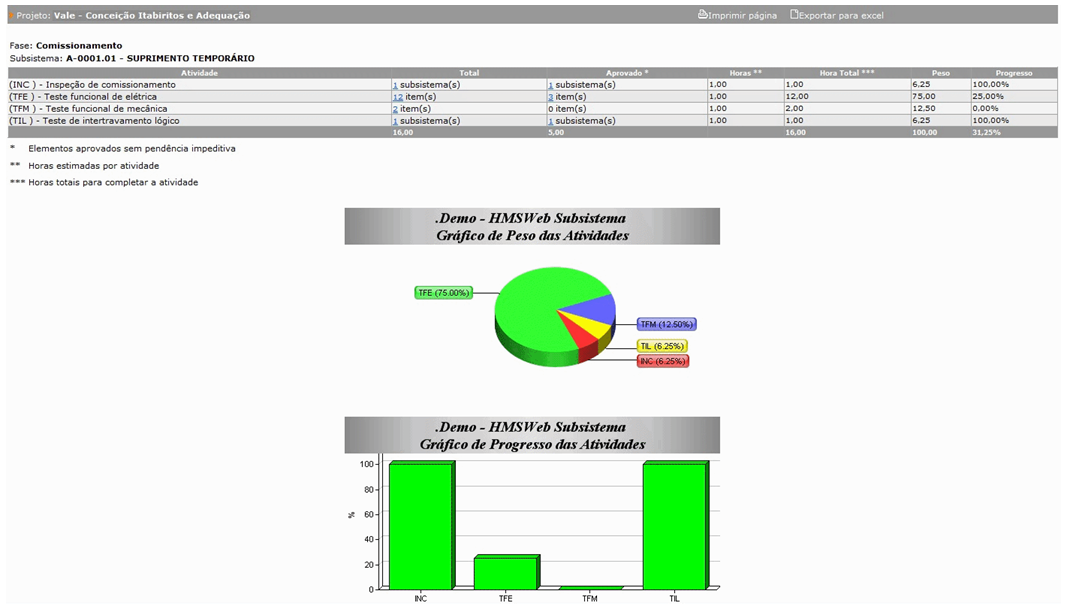Select the TFM (12.50%) pie chart label

click(x=666, y=324)
